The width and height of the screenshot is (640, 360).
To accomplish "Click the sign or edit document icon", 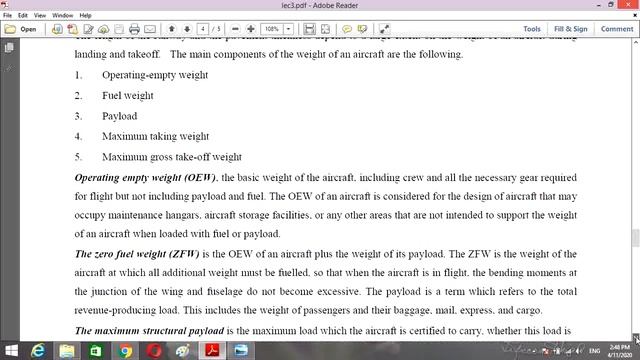I will pos(88,29).
